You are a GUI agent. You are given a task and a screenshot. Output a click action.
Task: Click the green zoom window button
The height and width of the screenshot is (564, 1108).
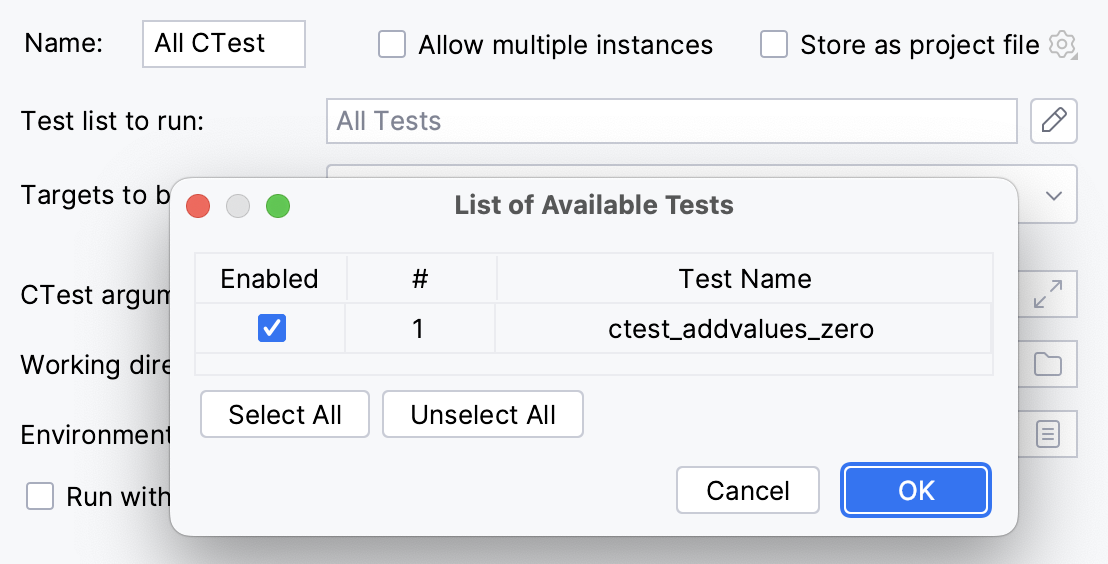[278, 206]
